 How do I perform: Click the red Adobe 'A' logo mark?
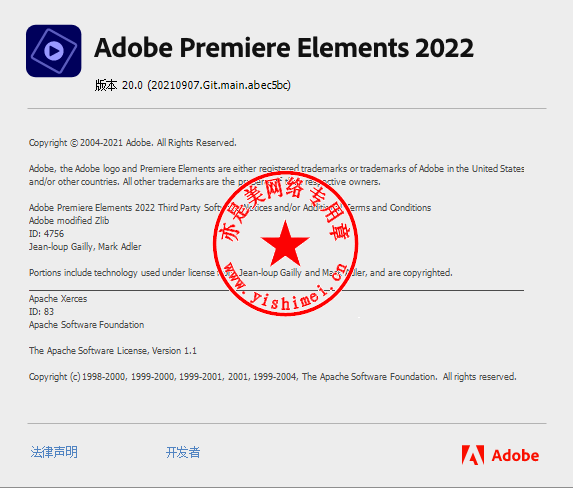473,455
